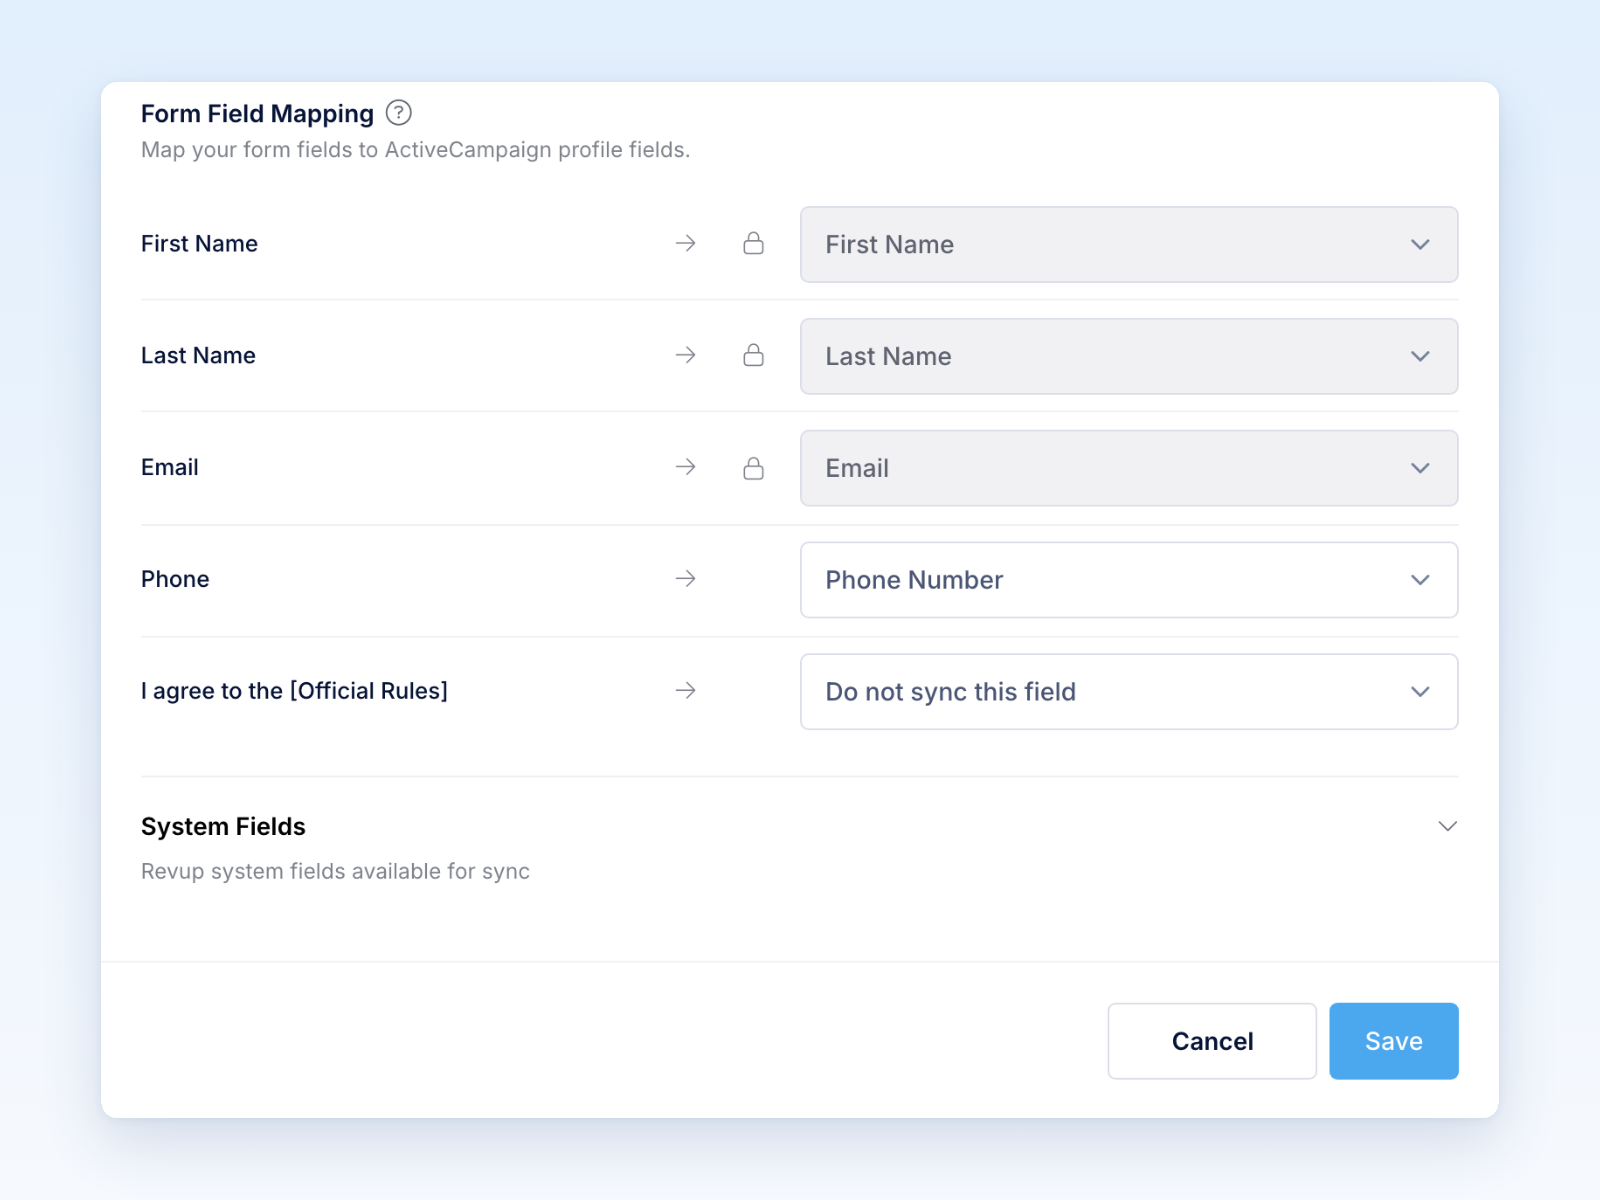1600x1200 pixels.
Task: Save the field mapping
Action: (1394, 1041)
